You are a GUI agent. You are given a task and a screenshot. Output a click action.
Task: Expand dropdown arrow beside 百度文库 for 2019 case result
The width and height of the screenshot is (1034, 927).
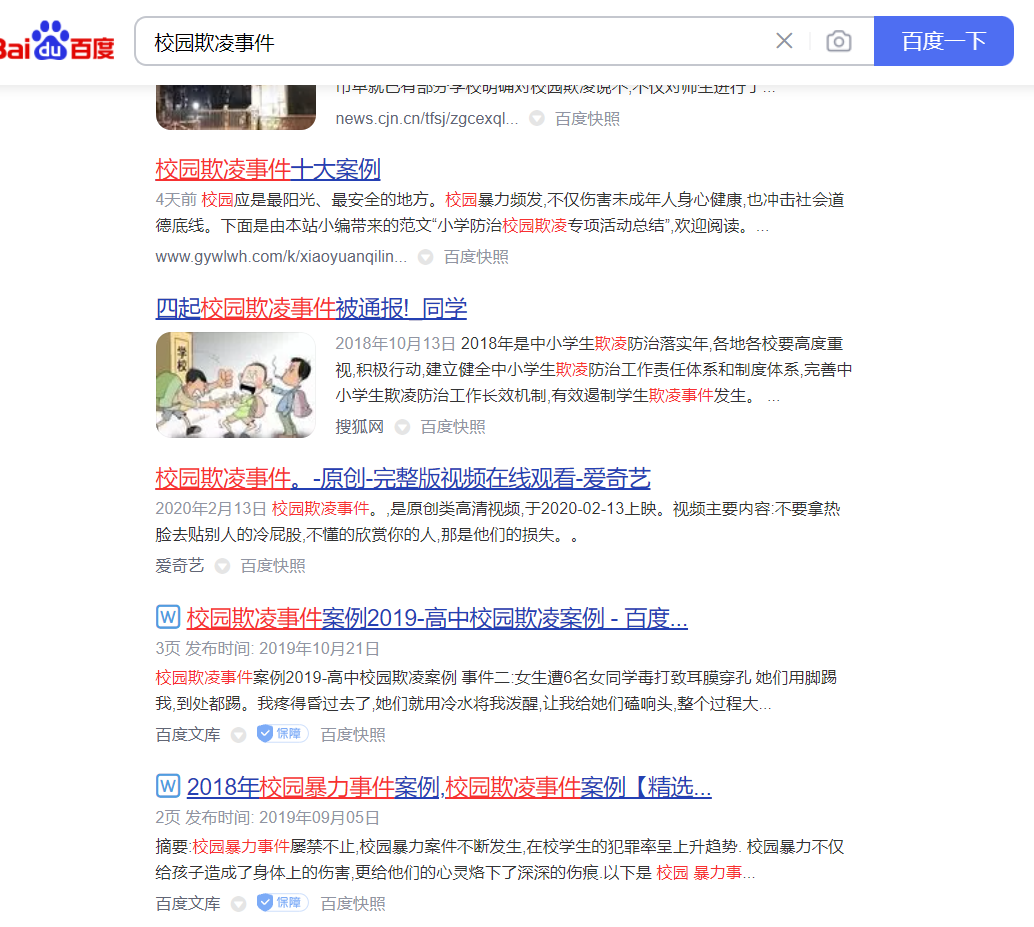tap(238, 735)
